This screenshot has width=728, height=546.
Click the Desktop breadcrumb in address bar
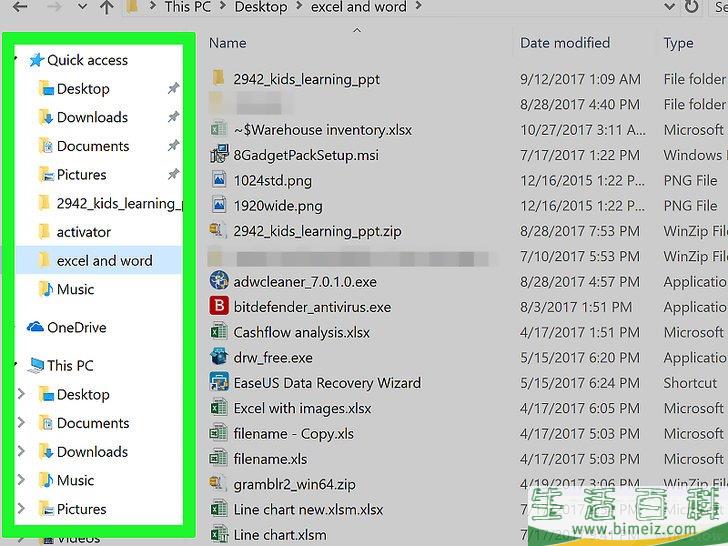tap(260, 7)
